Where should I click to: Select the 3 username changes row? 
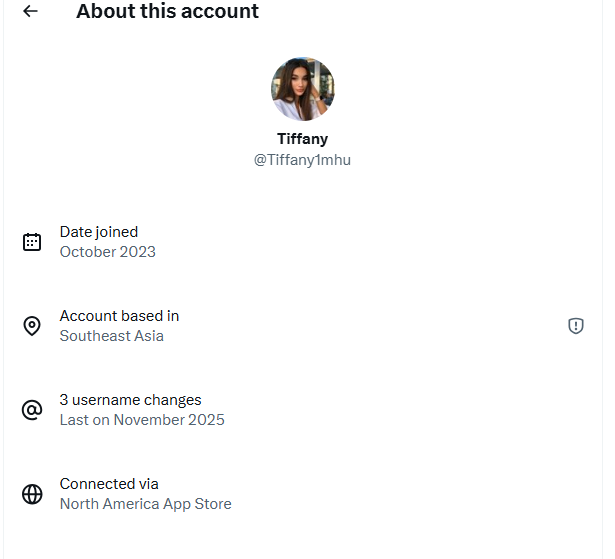(x=130, y=400)
